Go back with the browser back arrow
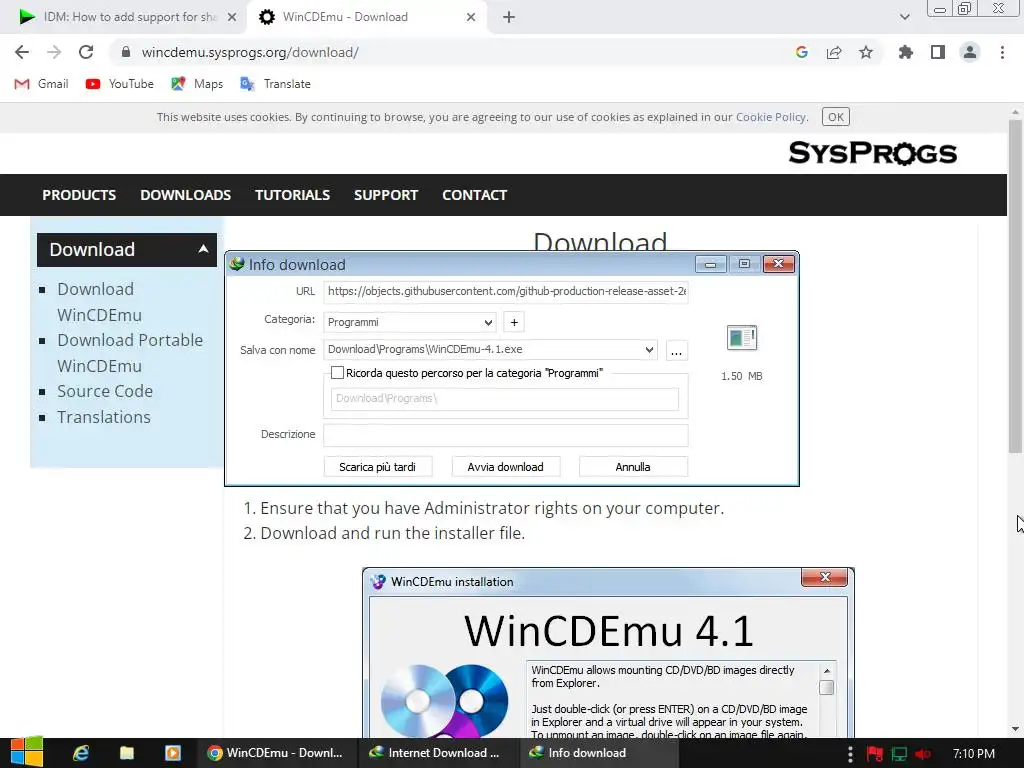 [x=22, y=52]
